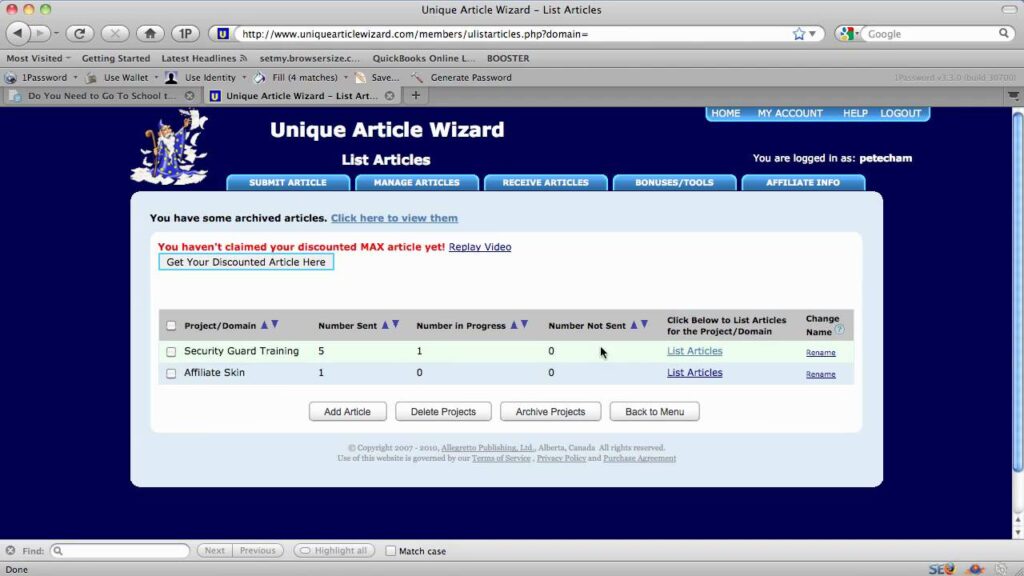Check the Affiliate Skin checkbox

(171, 373)
